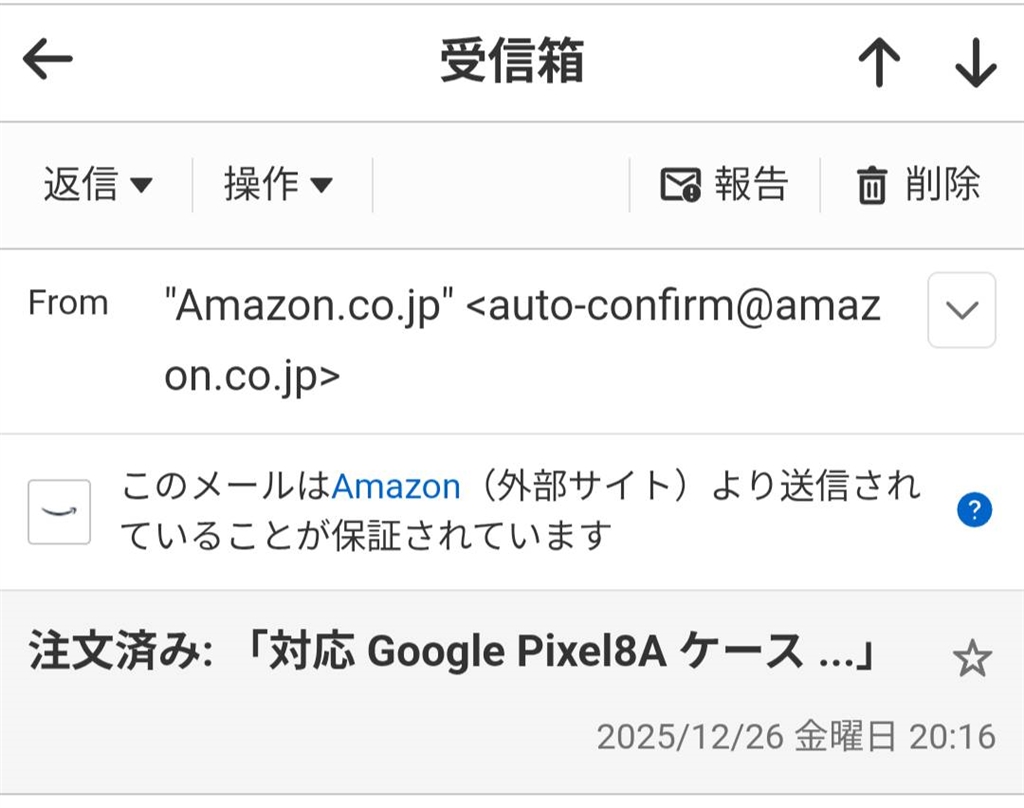Click the 受信箱 inbox title

(x=511, y=62)
